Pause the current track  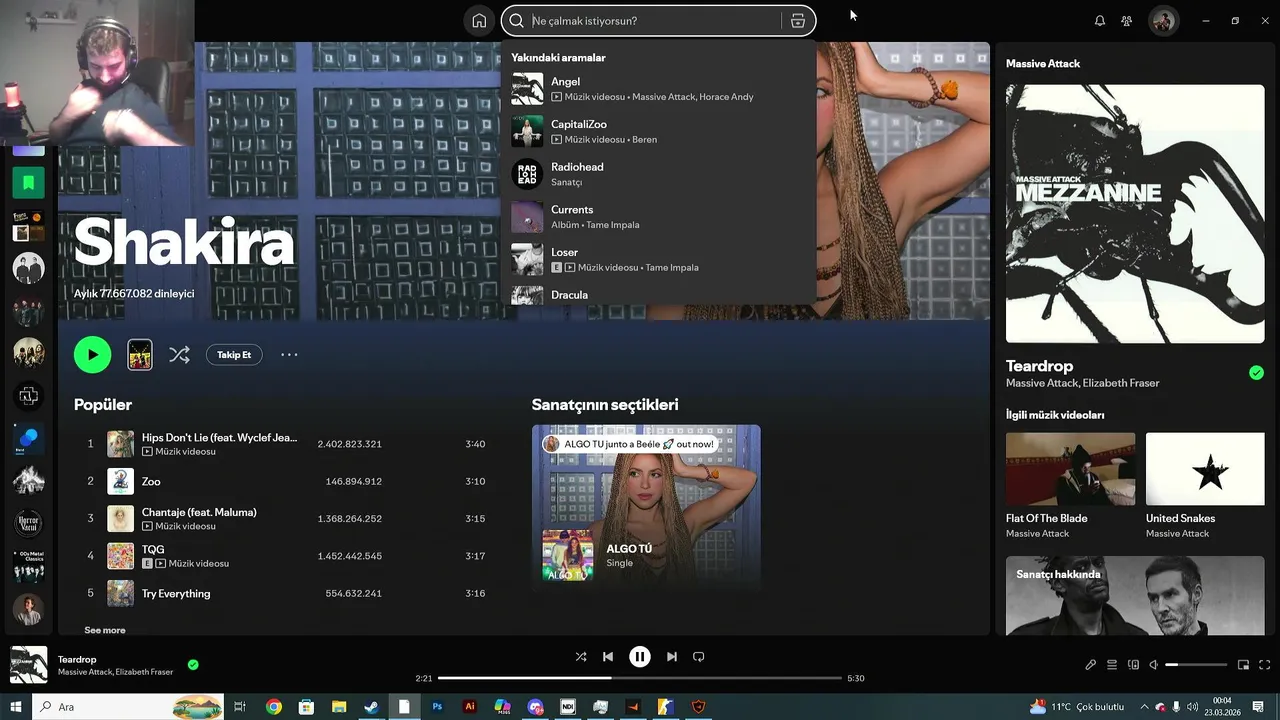tap(640, 657)
